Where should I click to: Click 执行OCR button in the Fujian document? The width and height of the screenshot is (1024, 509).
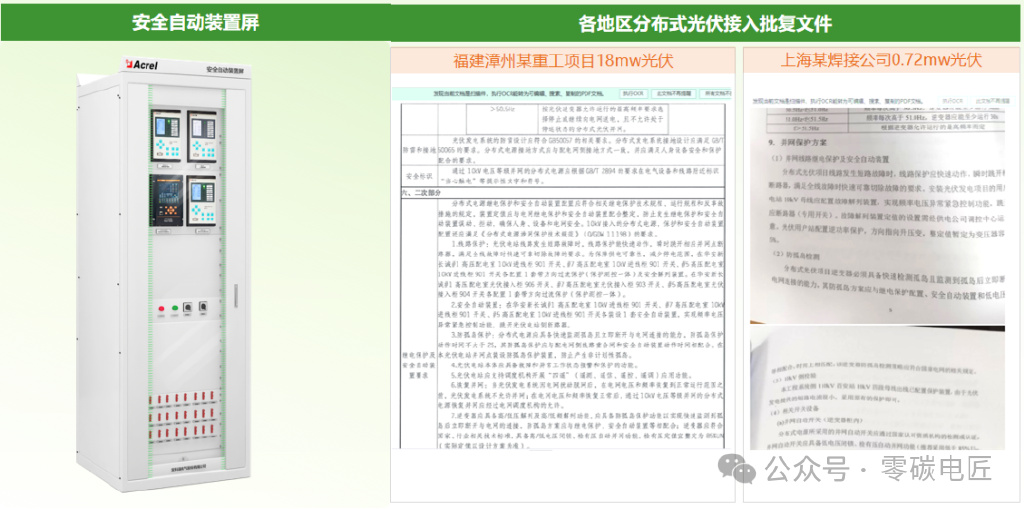[x=631, y=93]
